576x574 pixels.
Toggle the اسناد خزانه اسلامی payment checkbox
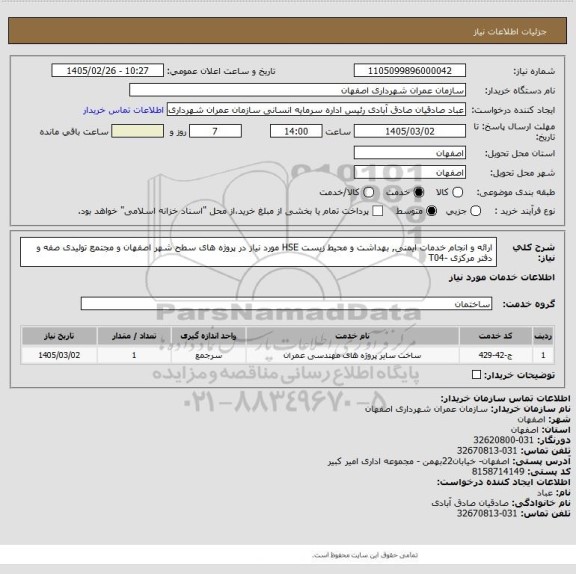coord(377,211)
